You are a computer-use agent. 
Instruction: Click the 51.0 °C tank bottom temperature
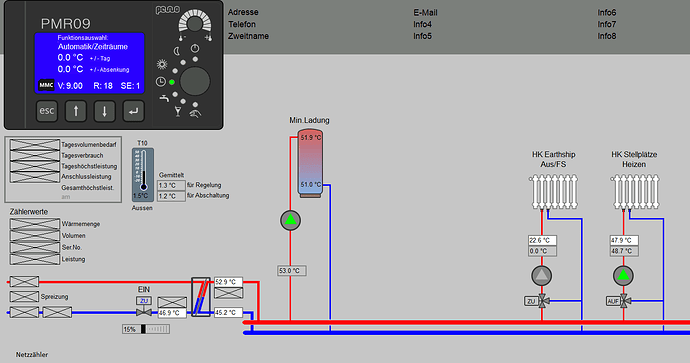coord(311,184)
